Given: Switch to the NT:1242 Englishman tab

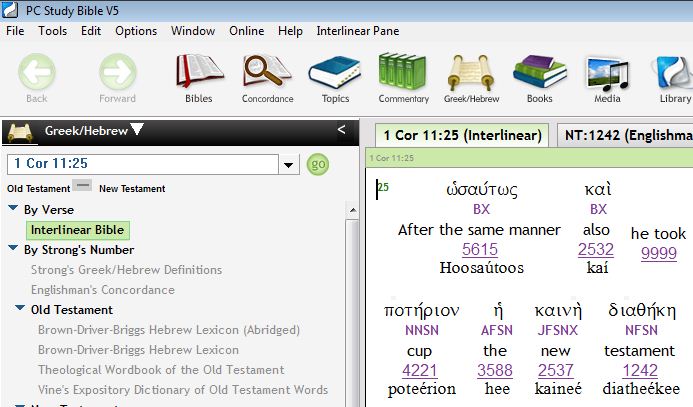Looking at the screenshot, I should pyautogui.click(x=626, y=135).
